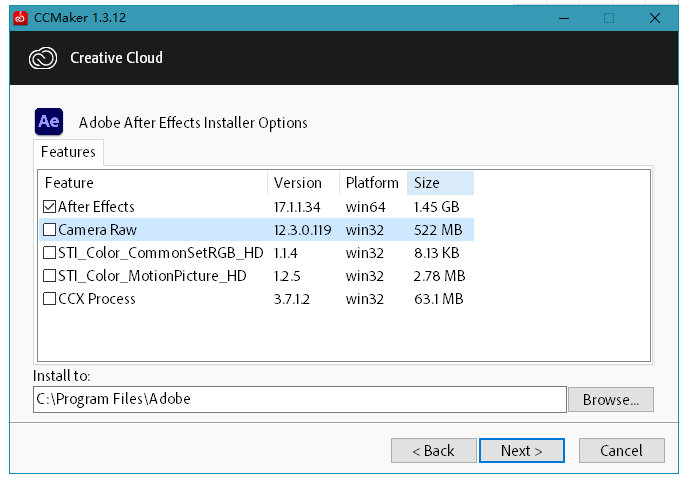Click the Platform column header

coord(373,183)
